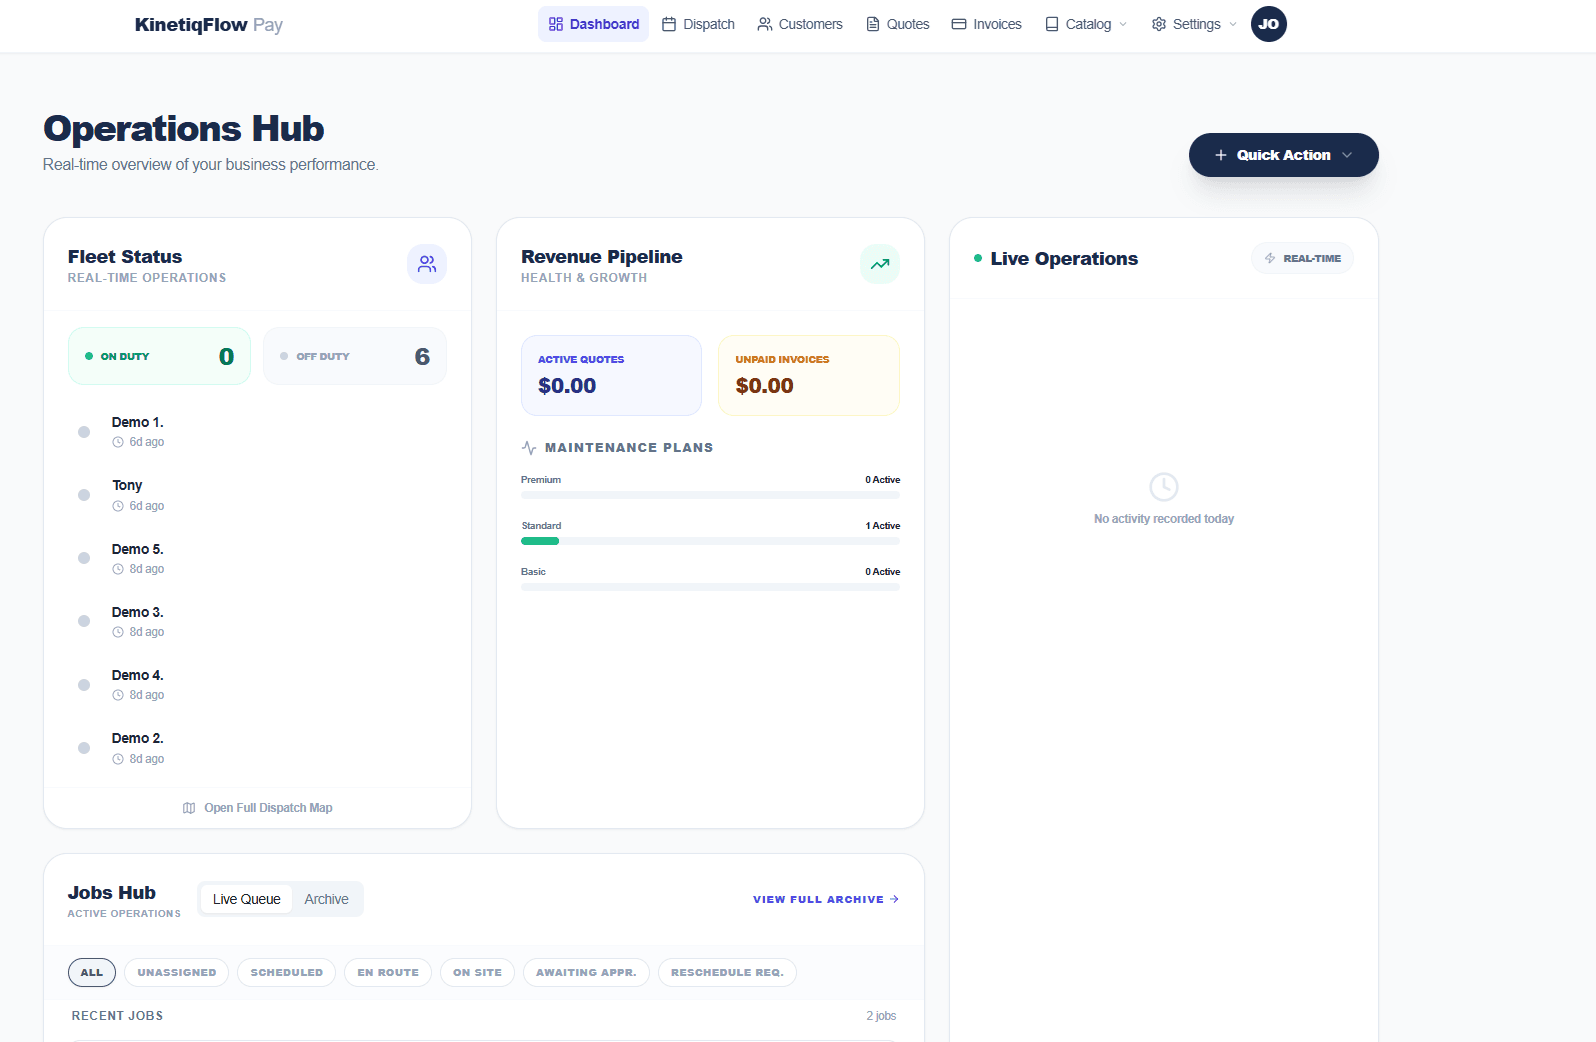The image size is (1596, 1042).
Task: Click the plus icon in Quick Action
Action: [1221, 155]
